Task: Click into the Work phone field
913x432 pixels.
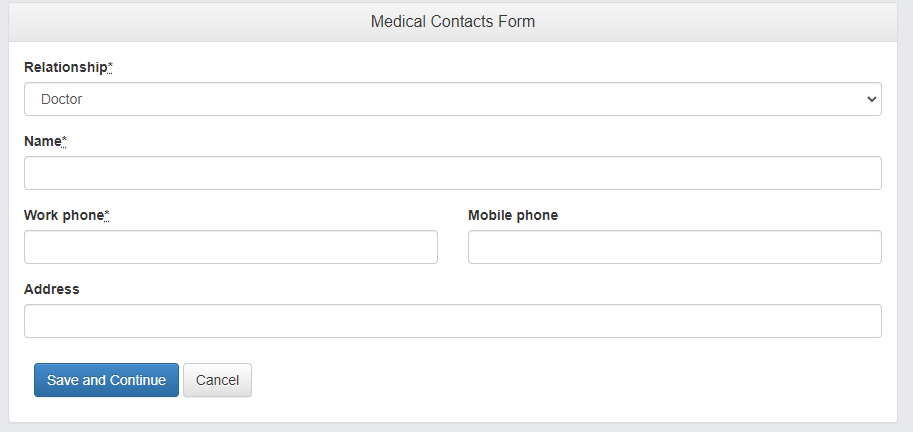Action: pos(230,247)
